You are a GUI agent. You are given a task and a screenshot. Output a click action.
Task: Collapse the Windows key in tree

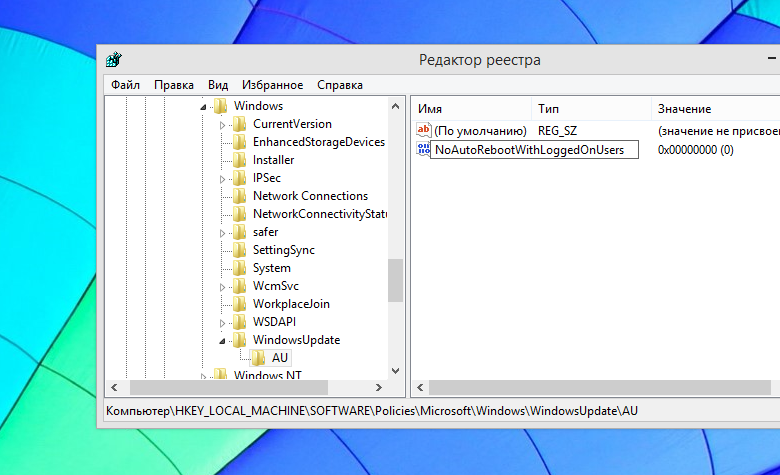click(x=203, y=107)
